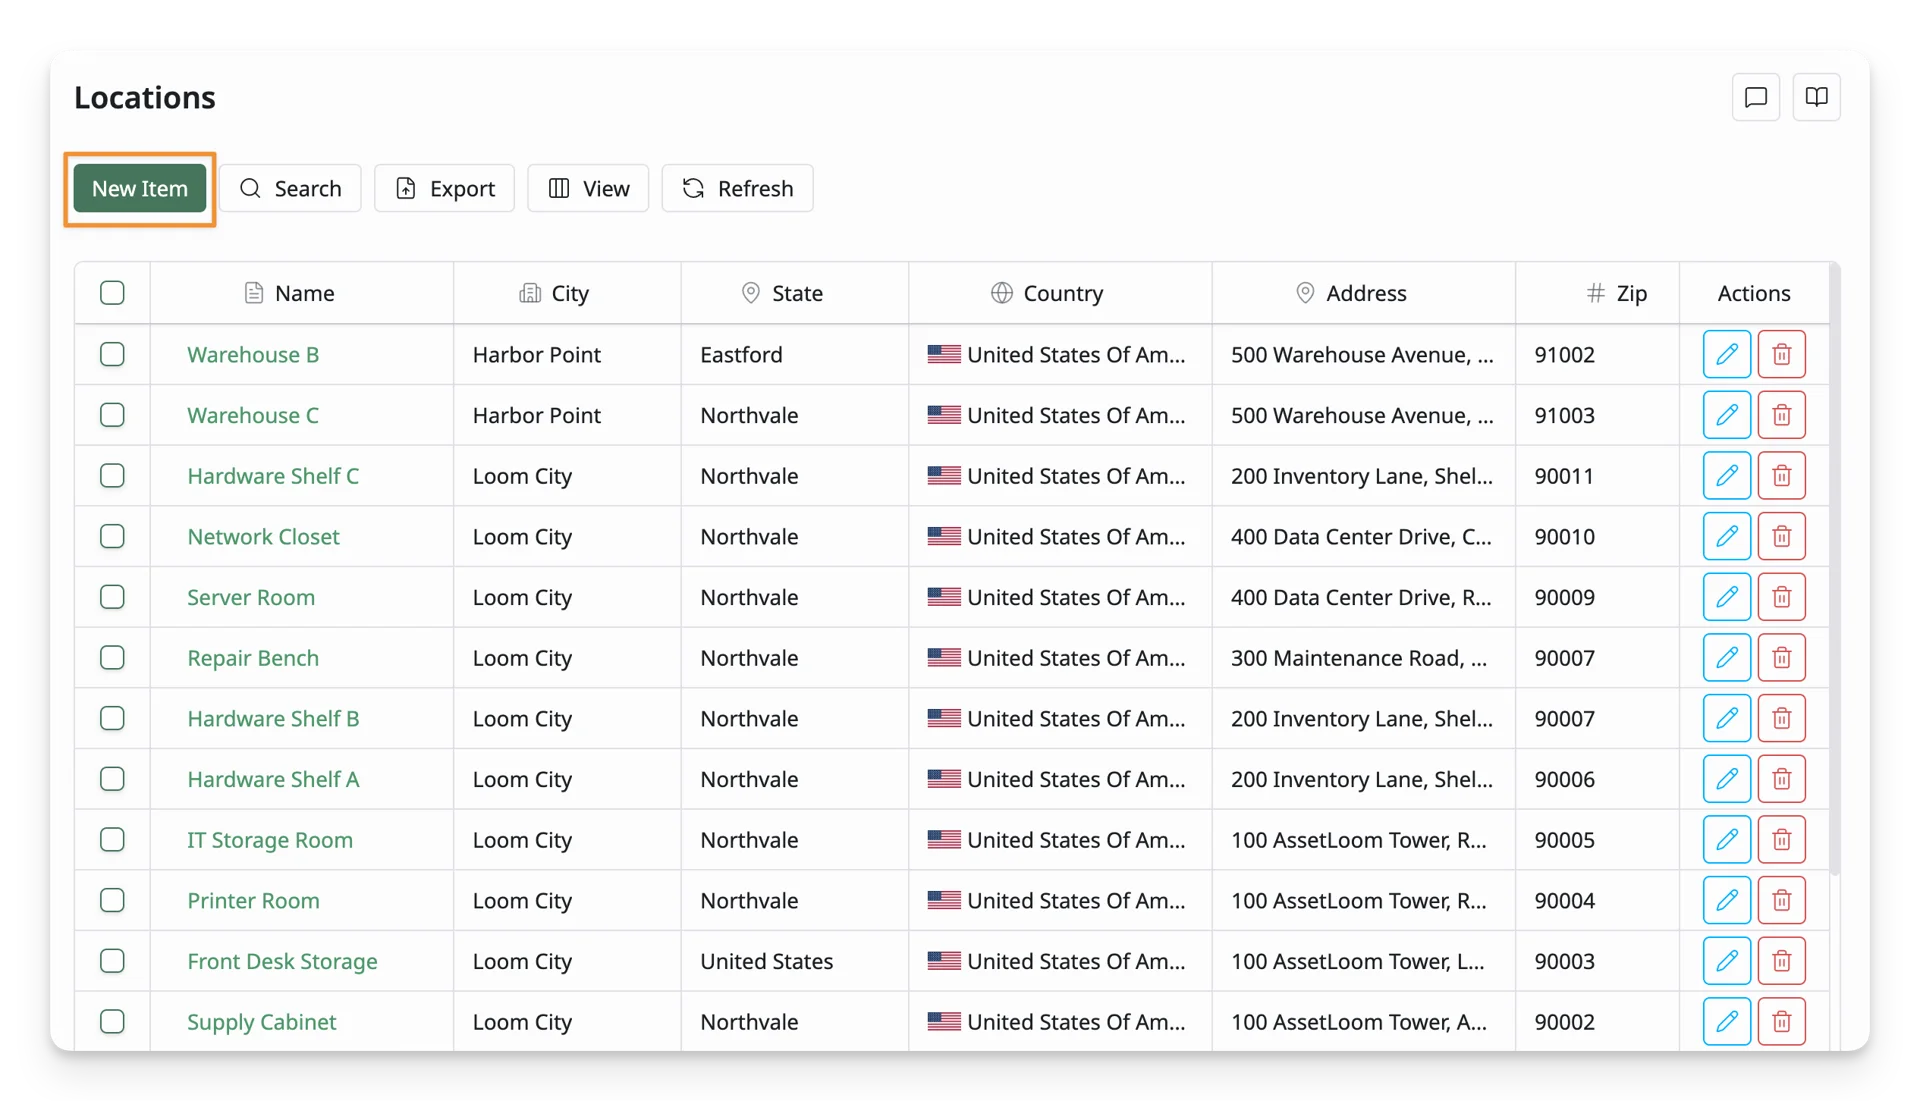Open the View columns options

[588, 188]
